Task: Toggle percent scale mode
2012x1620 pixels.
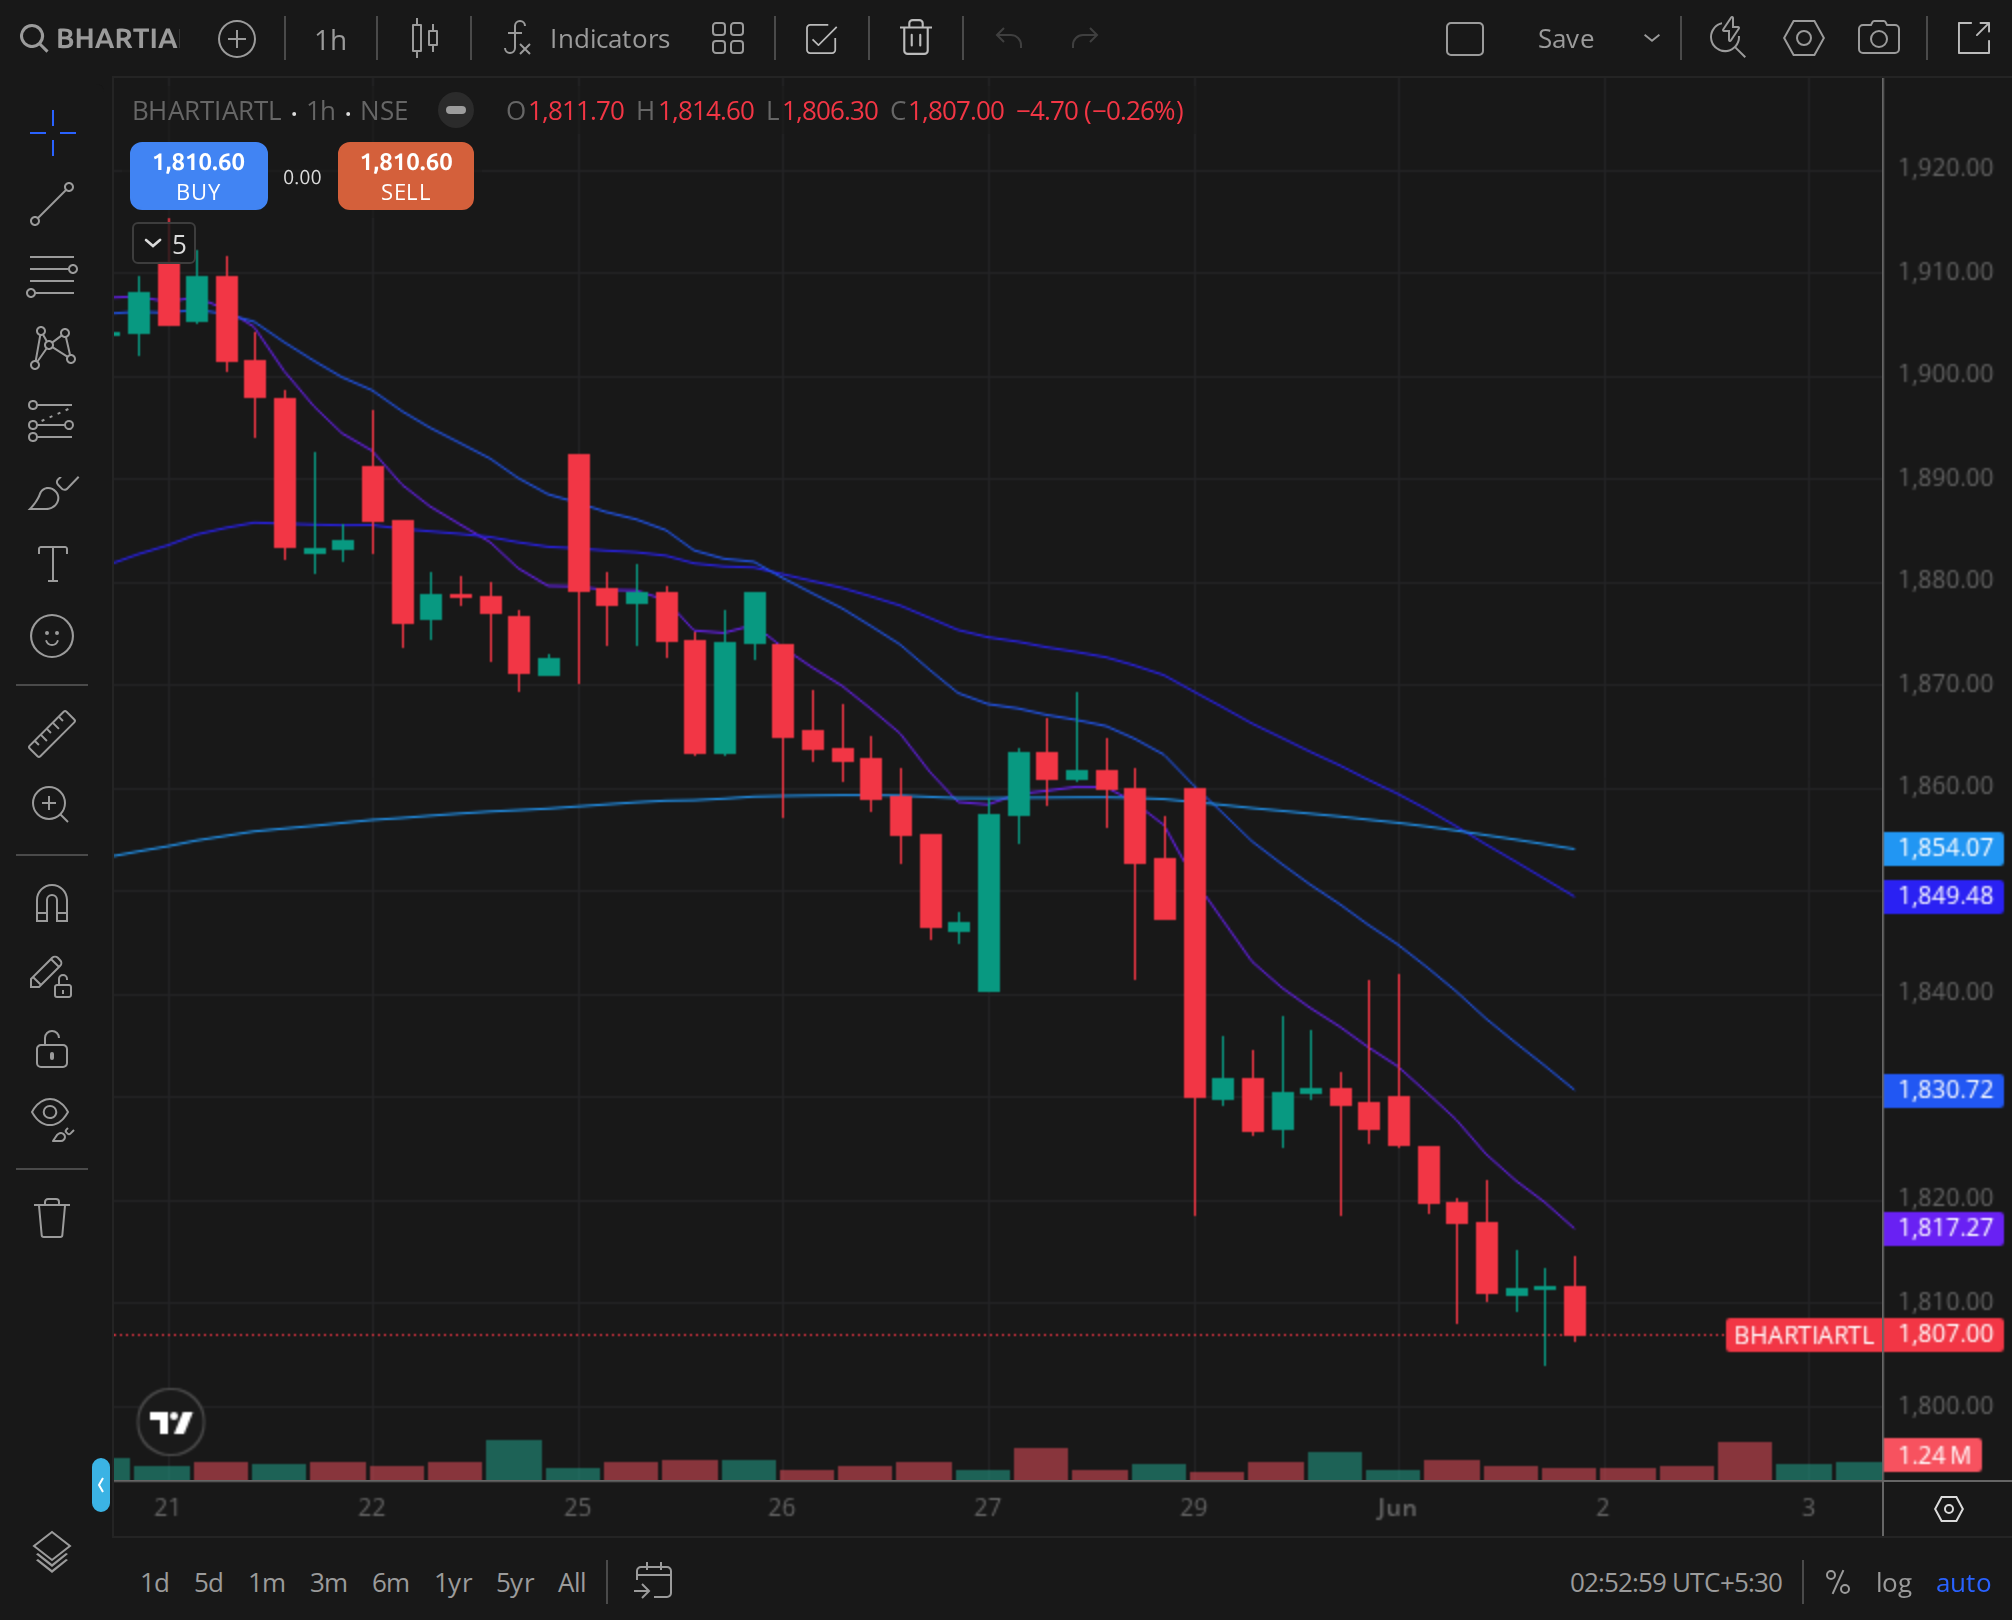Action: pyautogui.click(x=1837, y=1583)
